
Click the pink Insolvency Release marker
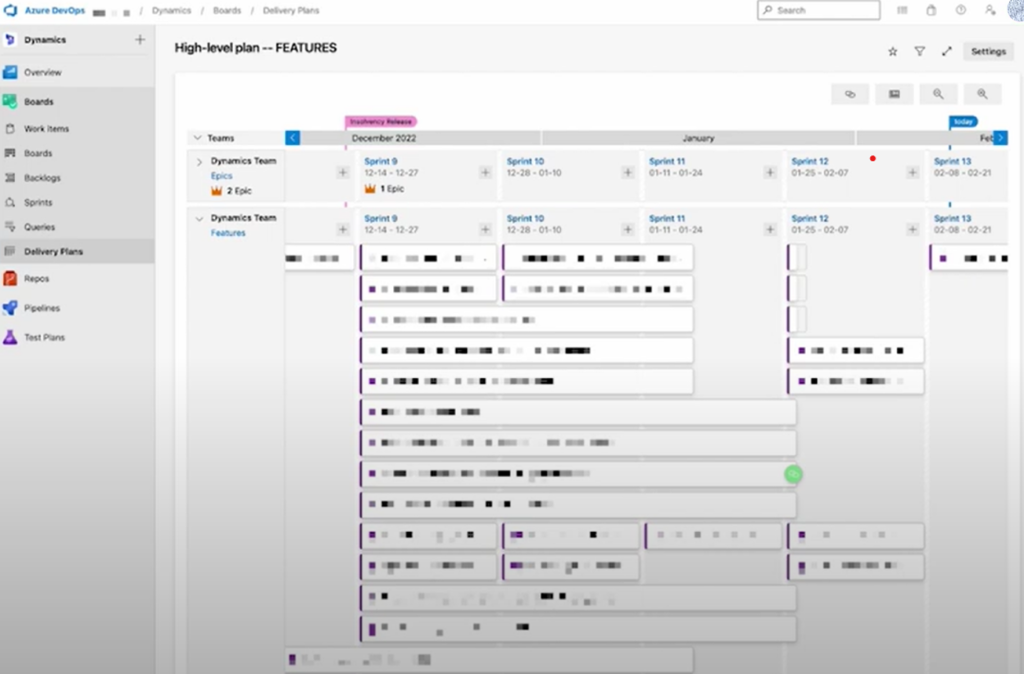(380, 121)
